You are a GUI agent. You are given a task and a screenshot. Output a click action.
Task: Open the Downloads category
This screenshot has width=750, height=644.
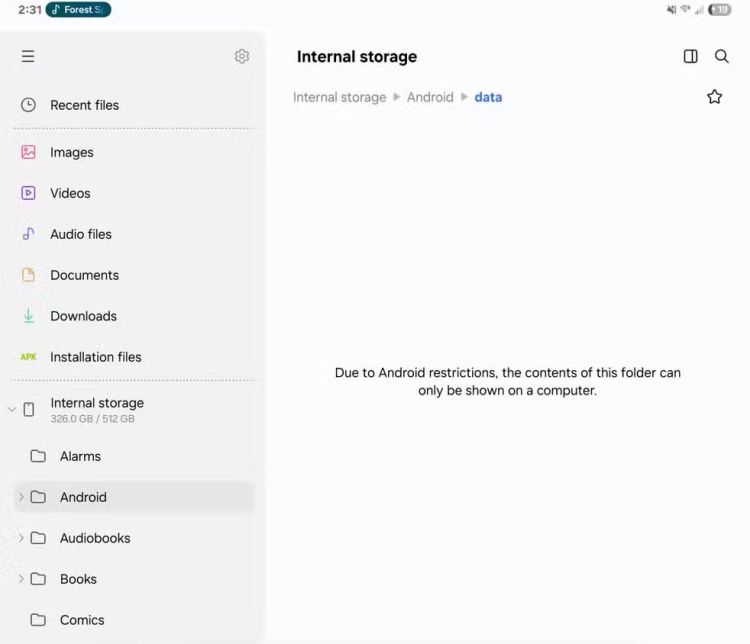coord(83,316)
